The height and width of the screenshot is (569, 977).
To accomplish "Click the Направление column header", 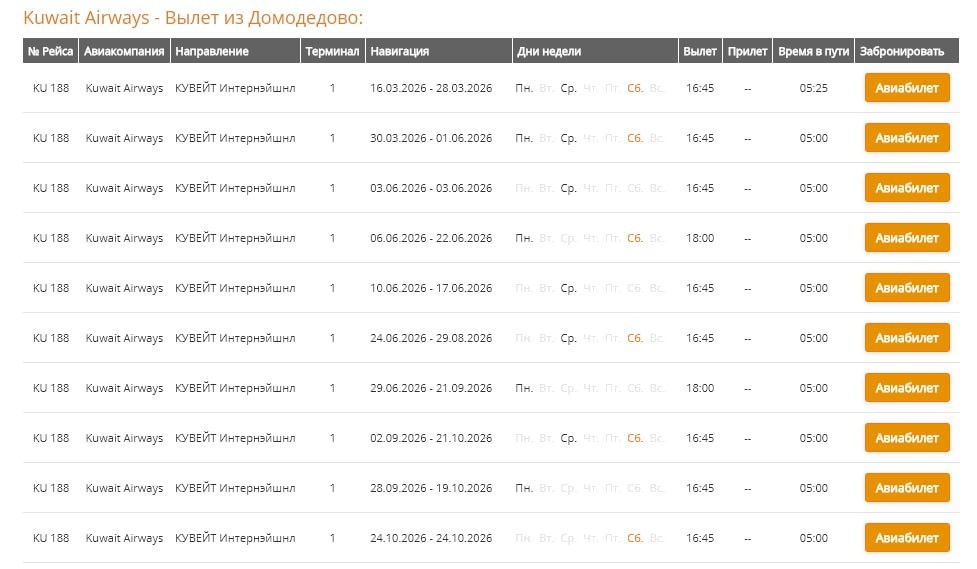I will 212,51.
